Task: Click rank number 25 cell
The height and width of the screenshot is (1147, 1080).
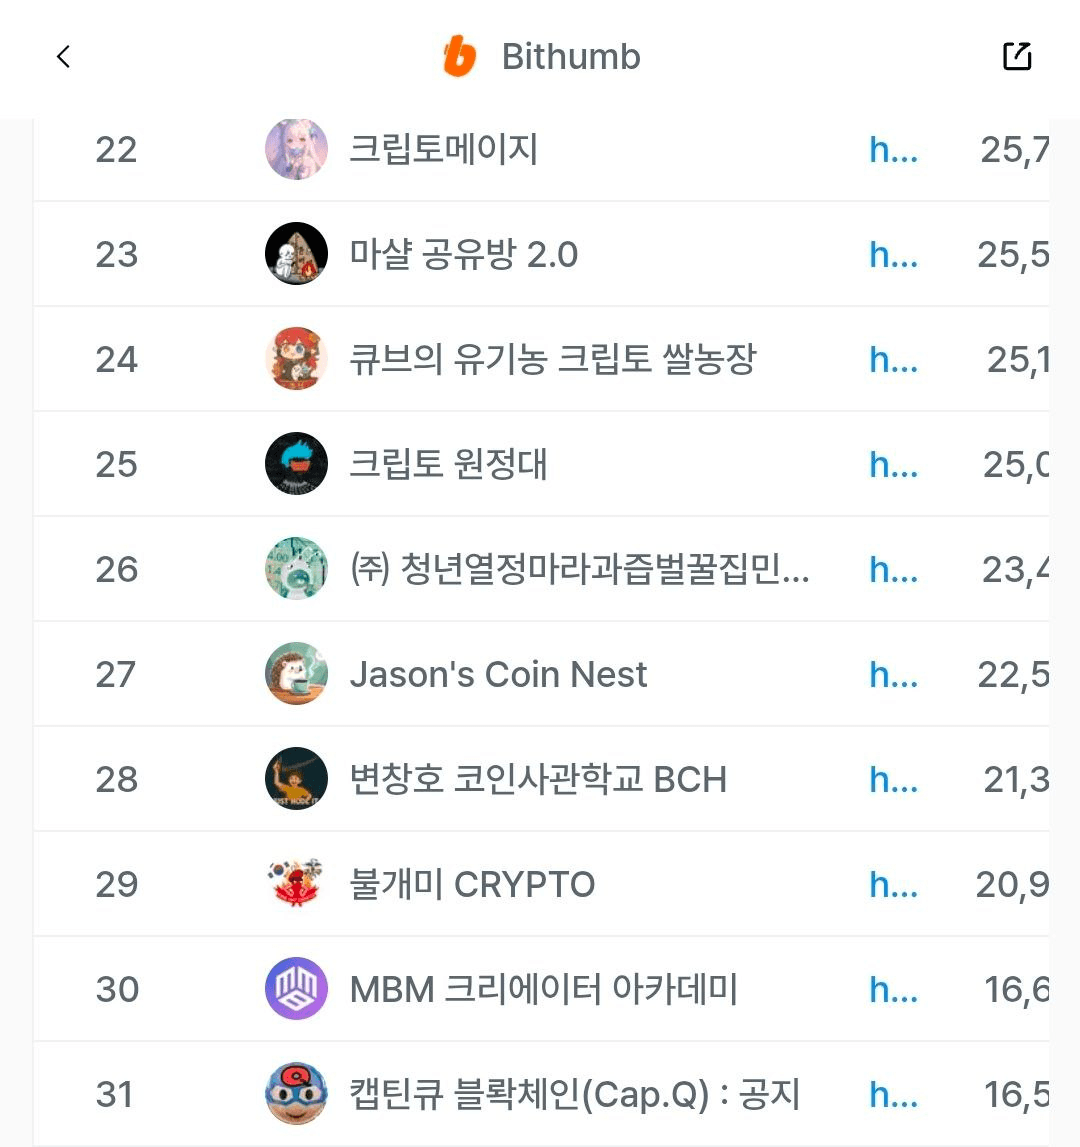Action: point(116,464)
